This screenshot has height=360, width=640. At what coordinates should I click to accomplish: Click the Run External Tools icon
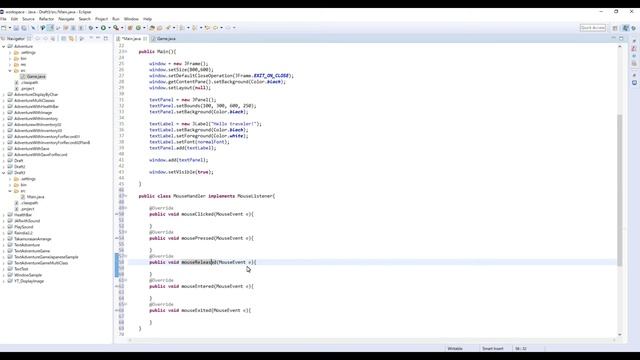point(116,28)
